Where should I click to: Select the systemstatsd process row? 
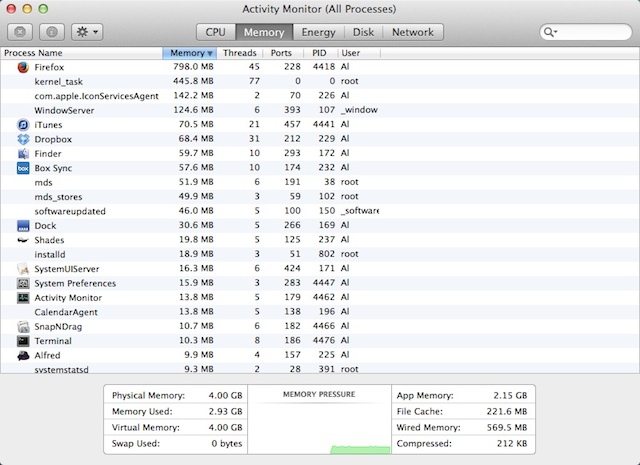click(x=320, y=369)
